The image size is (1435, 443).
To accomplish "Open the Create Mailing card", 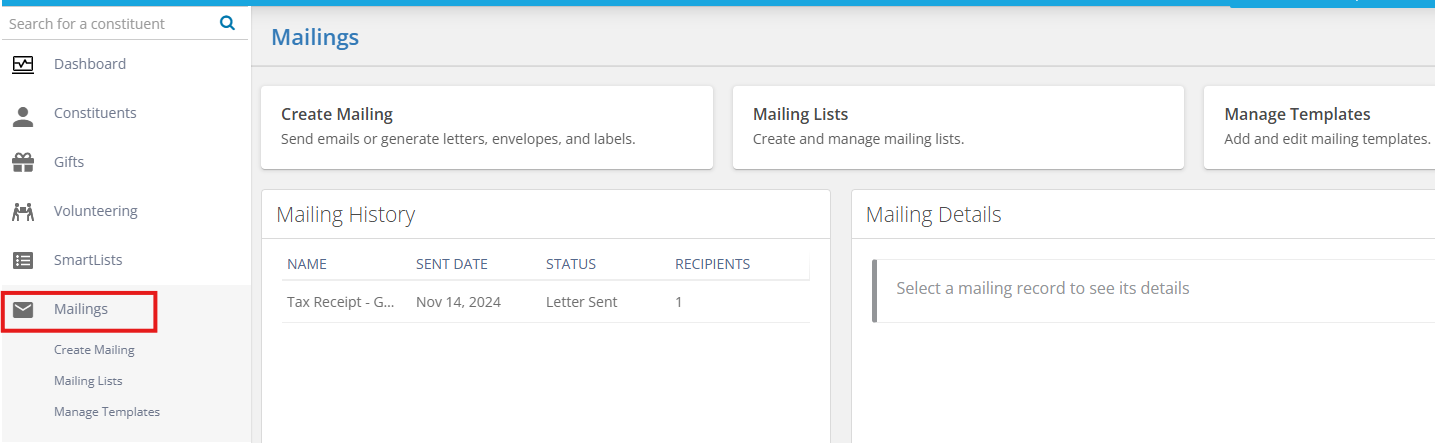I will 487,127.
